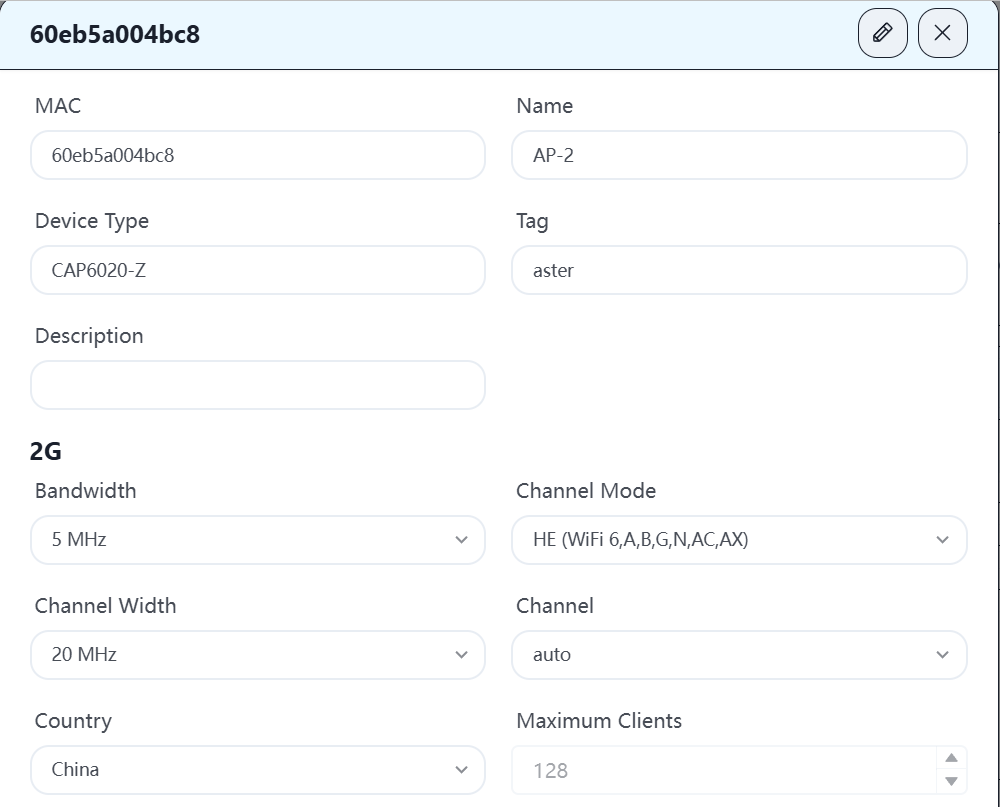Click the Maximum Clients number field
Screen dimensions: 1000x807
[x=720, y=770]
